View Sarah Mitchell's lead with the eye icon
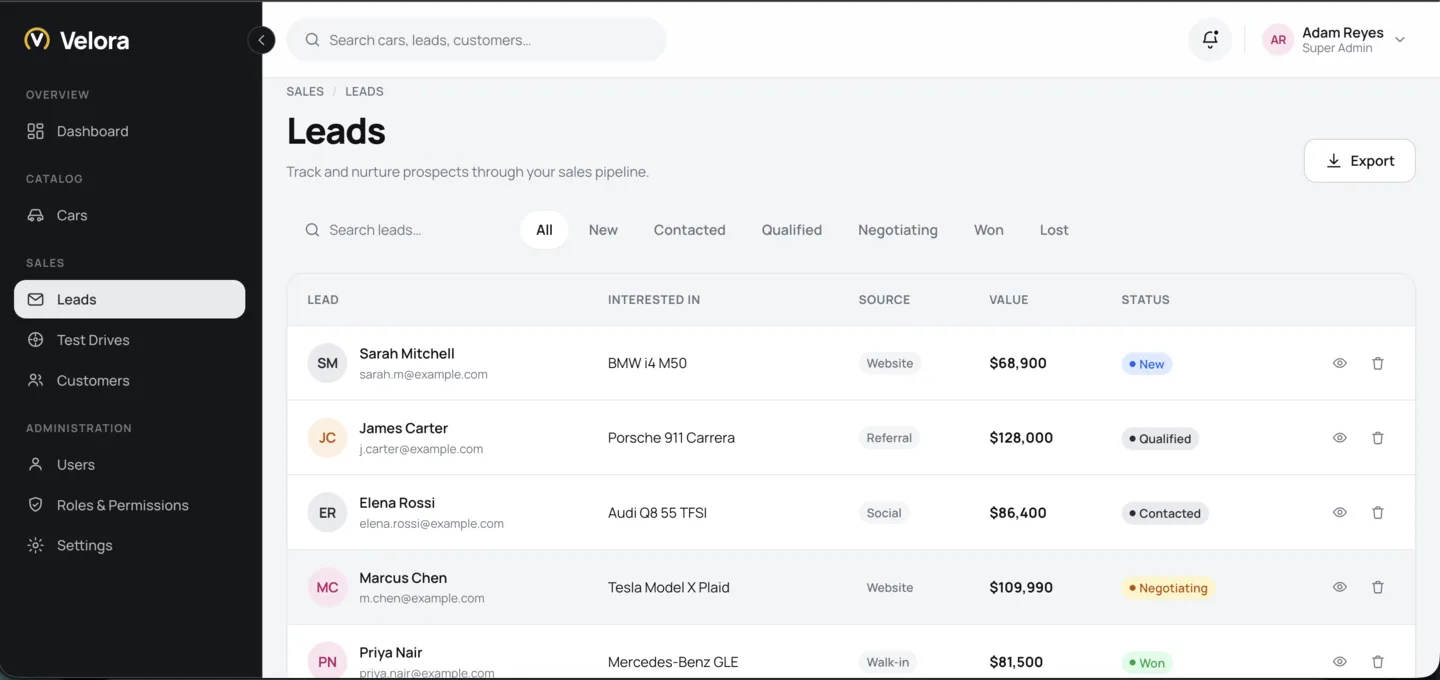 pyautogui.click(x=1340, y=364)
